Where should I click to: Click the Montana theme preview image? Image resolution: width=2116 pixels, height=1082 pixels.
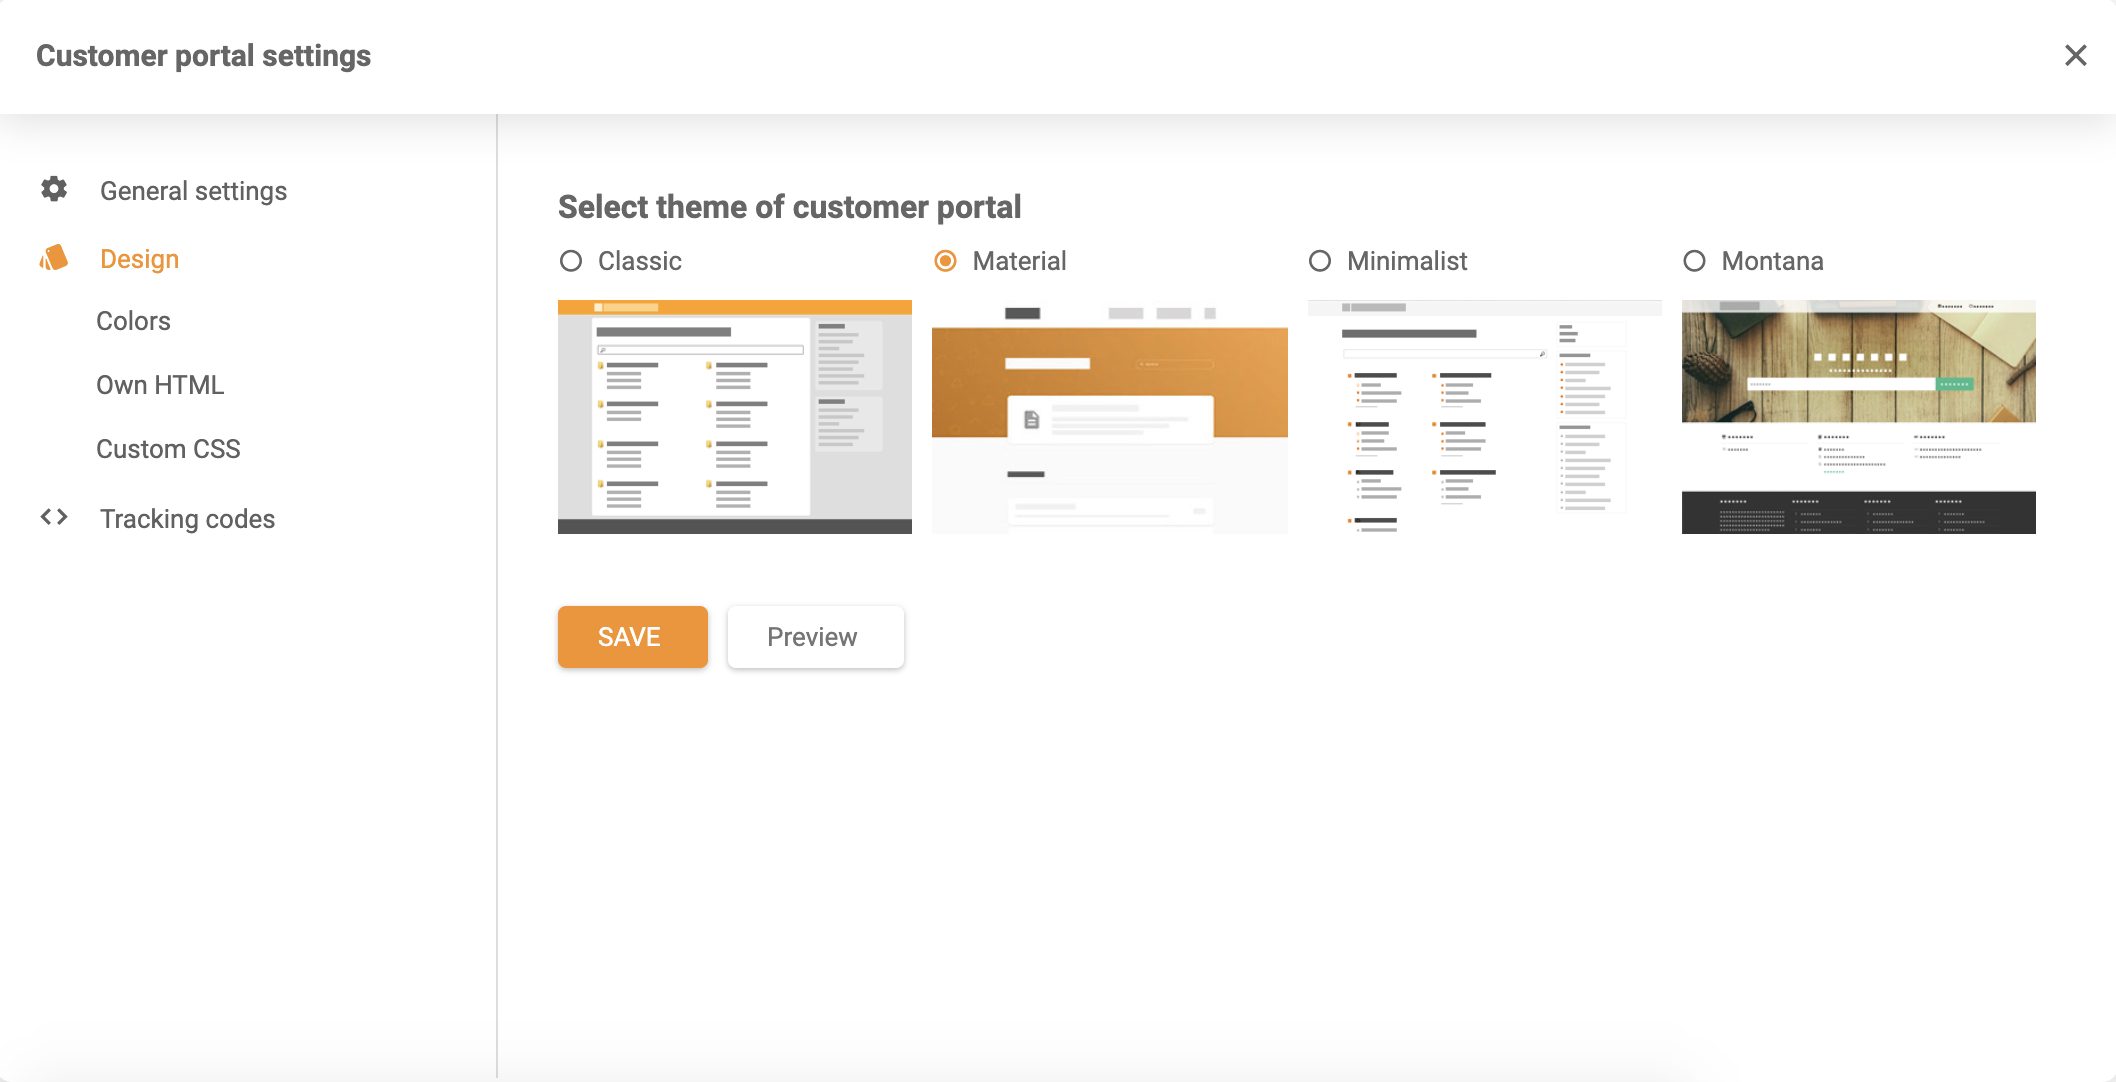tap(1857, 415)
